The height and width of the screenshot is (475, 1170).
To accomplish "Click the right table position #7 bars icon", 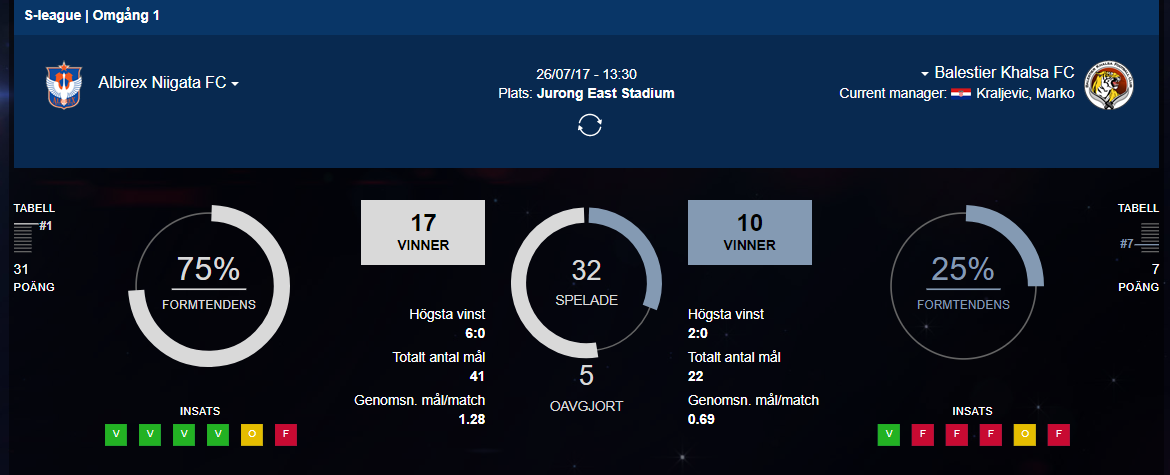I will click(x=1149, y=237).
